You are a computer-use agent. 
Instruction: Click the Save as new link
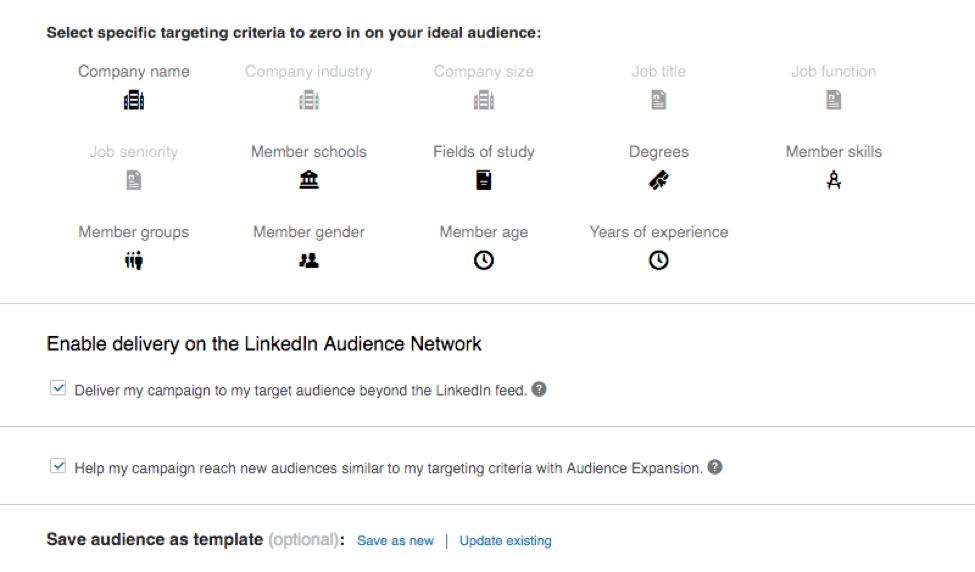(x=395, y=541)
